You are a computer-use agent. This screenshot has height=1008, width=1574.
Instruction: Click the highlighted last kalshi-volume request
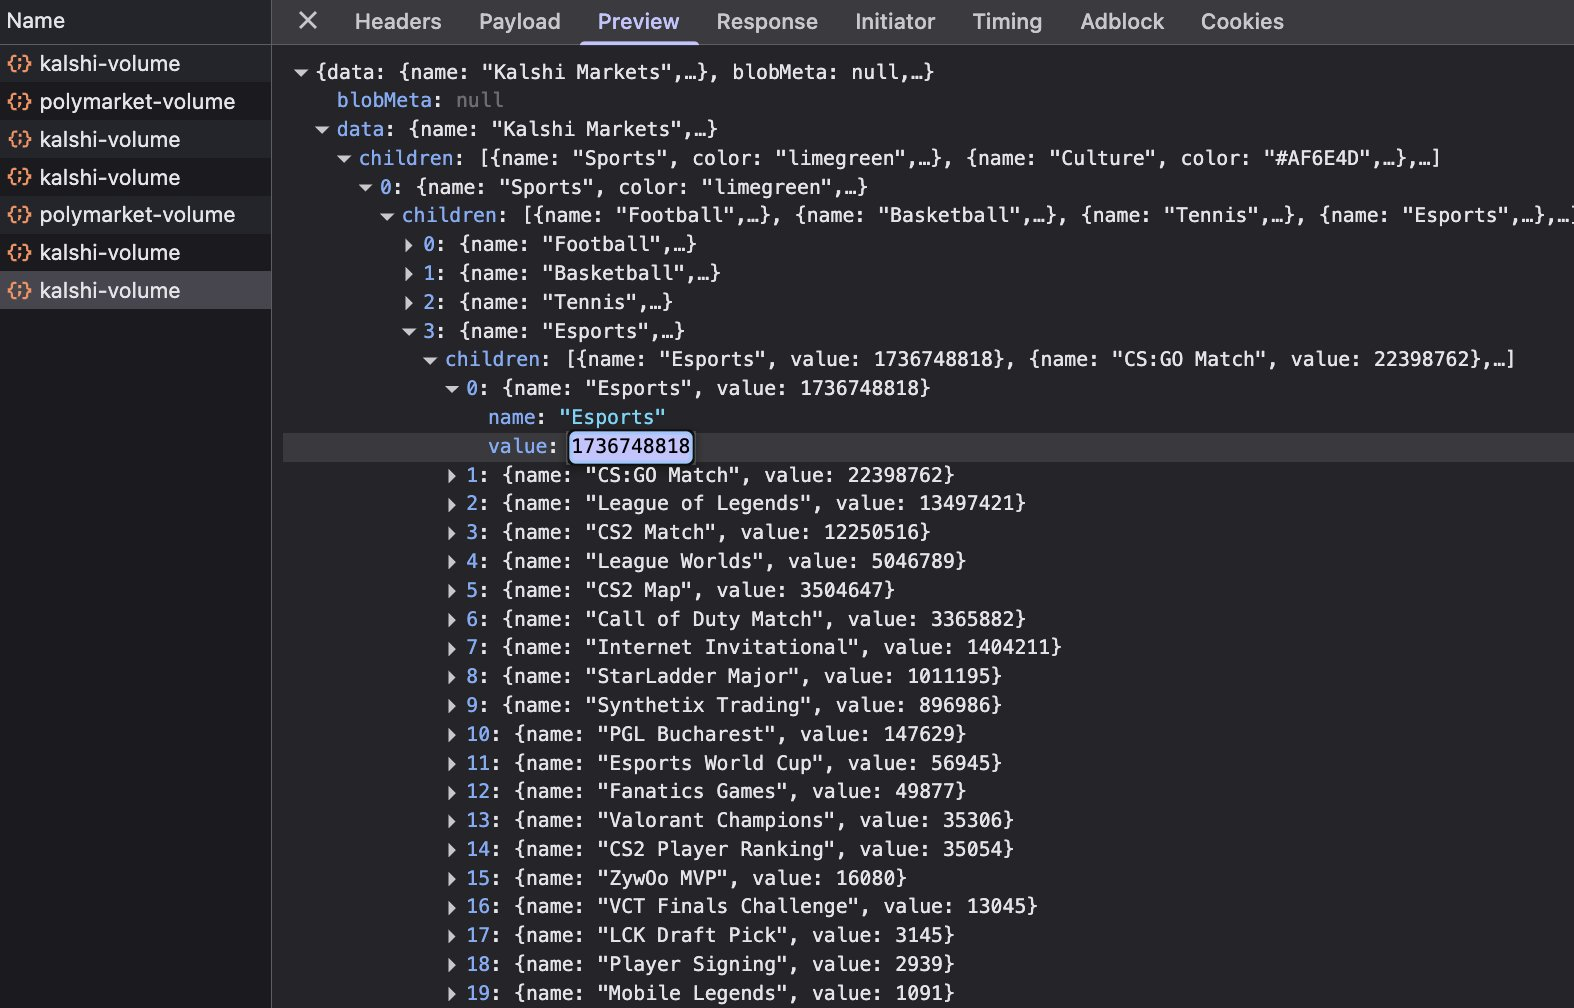click(x=110, y=291)
